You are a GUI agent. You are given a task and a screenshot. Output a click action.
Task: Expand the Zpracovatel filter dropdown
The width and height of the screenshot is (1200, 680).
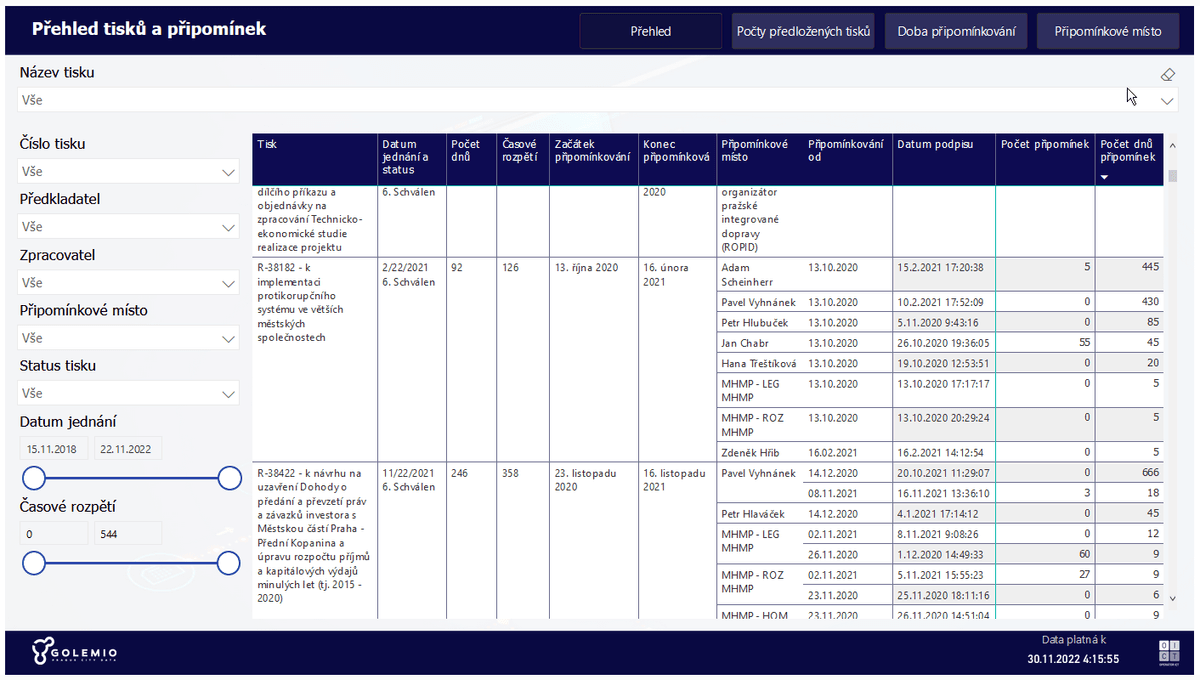228,284
